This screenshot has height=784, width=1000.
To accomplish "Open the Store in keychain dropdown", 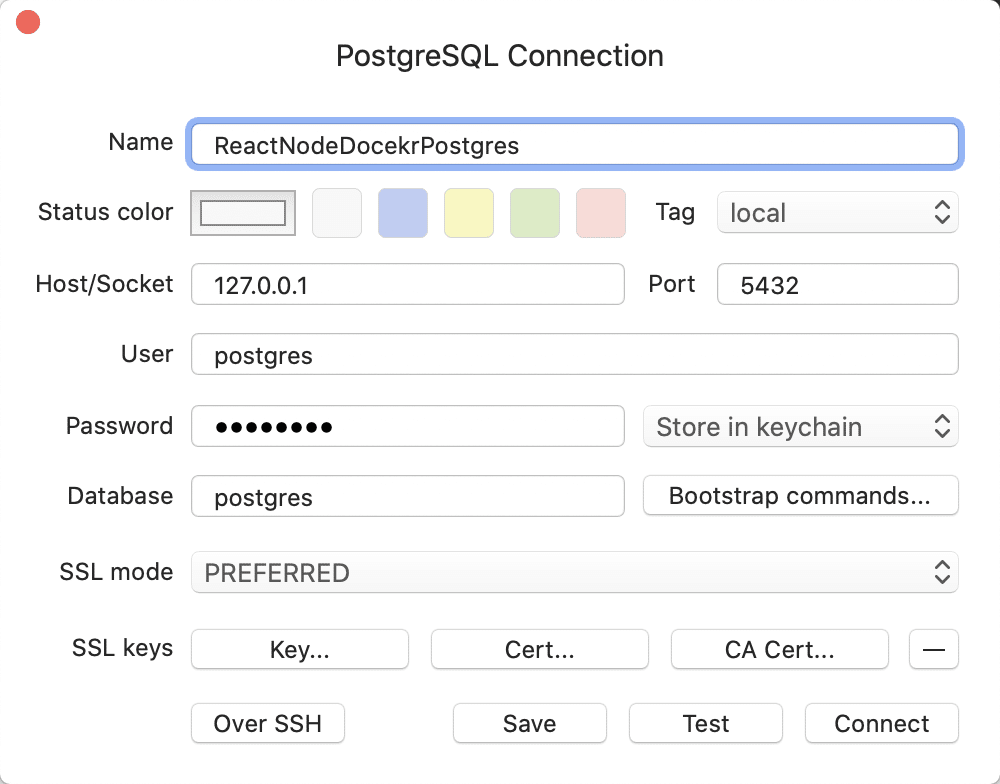I will 800,426.
